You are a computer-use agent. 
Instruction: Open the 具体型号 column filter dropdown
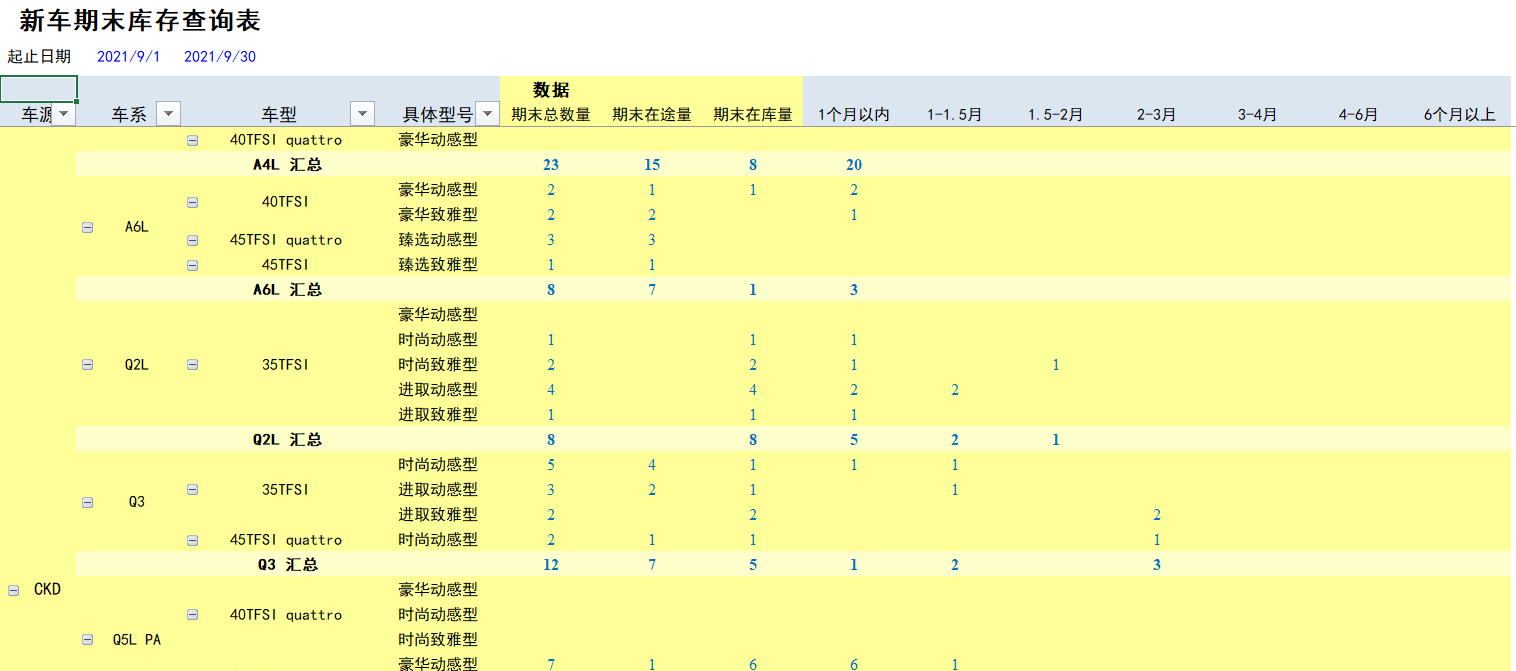[486, 113]
